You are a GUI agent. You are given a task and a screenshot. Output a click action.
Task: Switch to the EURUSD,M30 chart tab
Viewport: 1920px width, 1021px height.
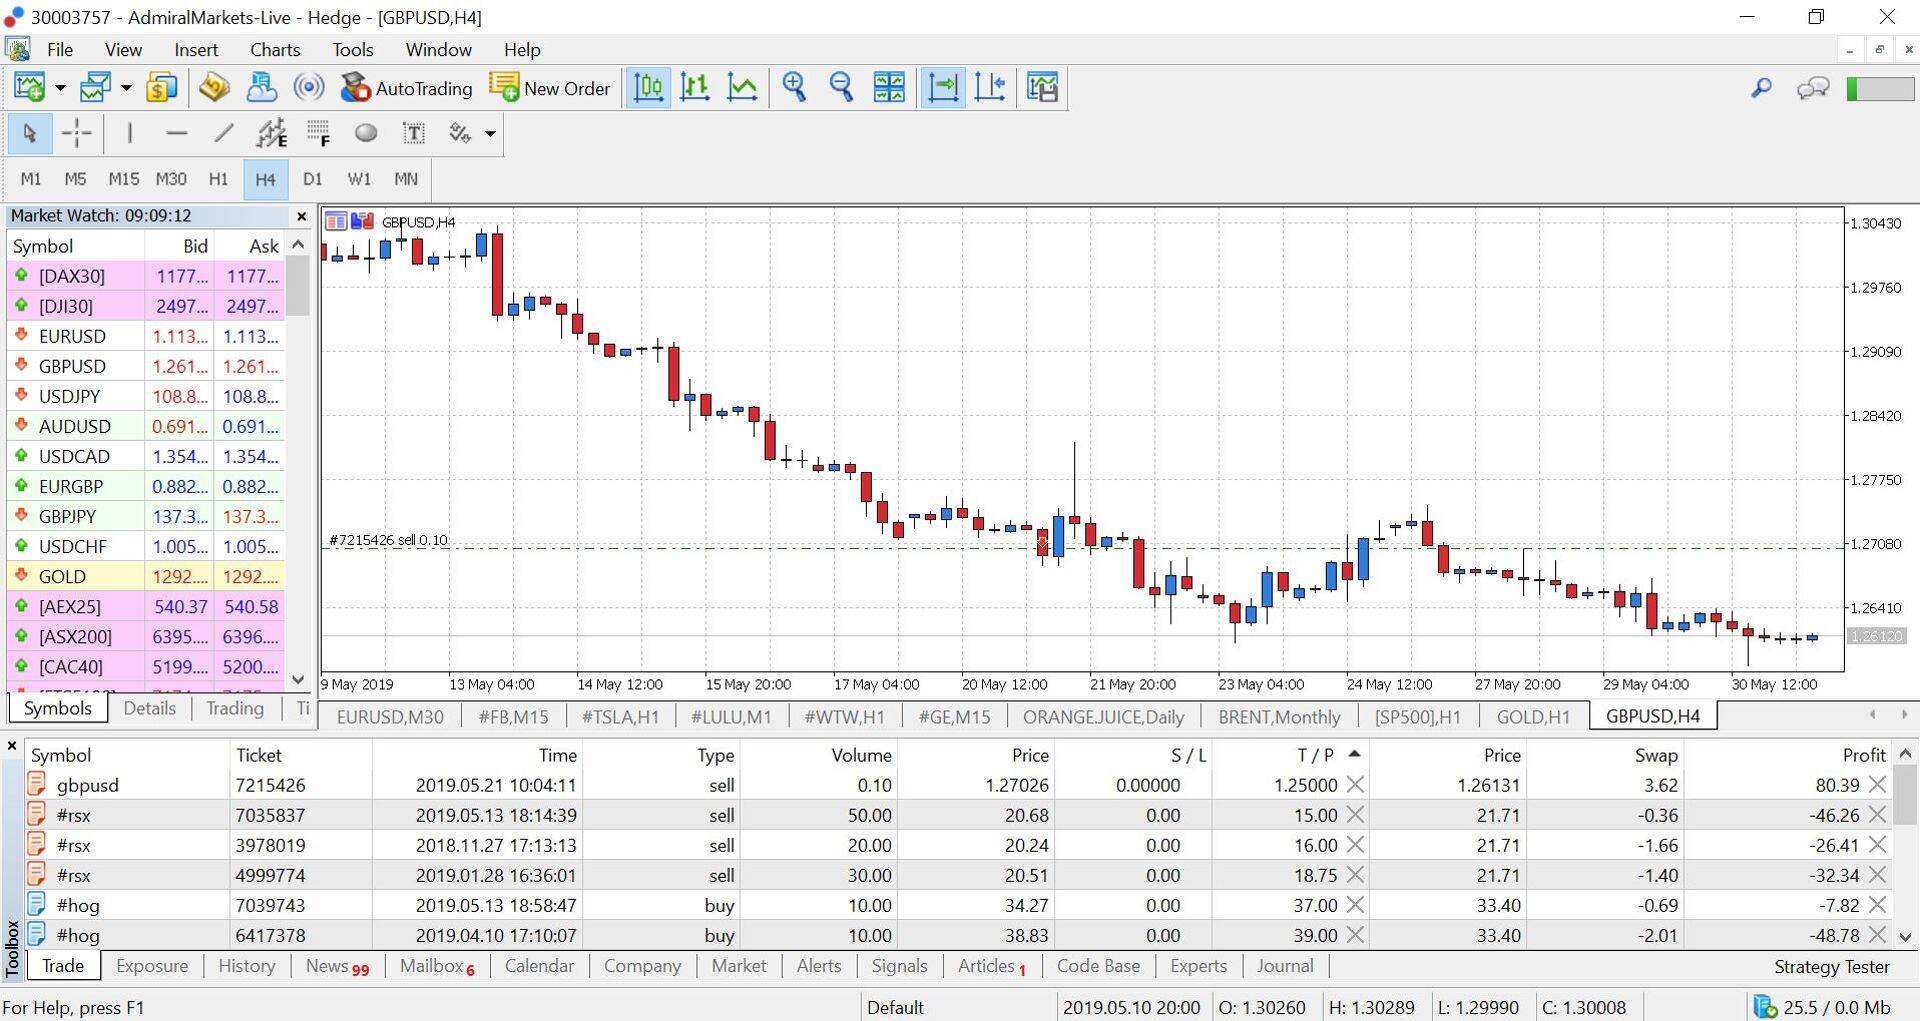pos(390,716)
